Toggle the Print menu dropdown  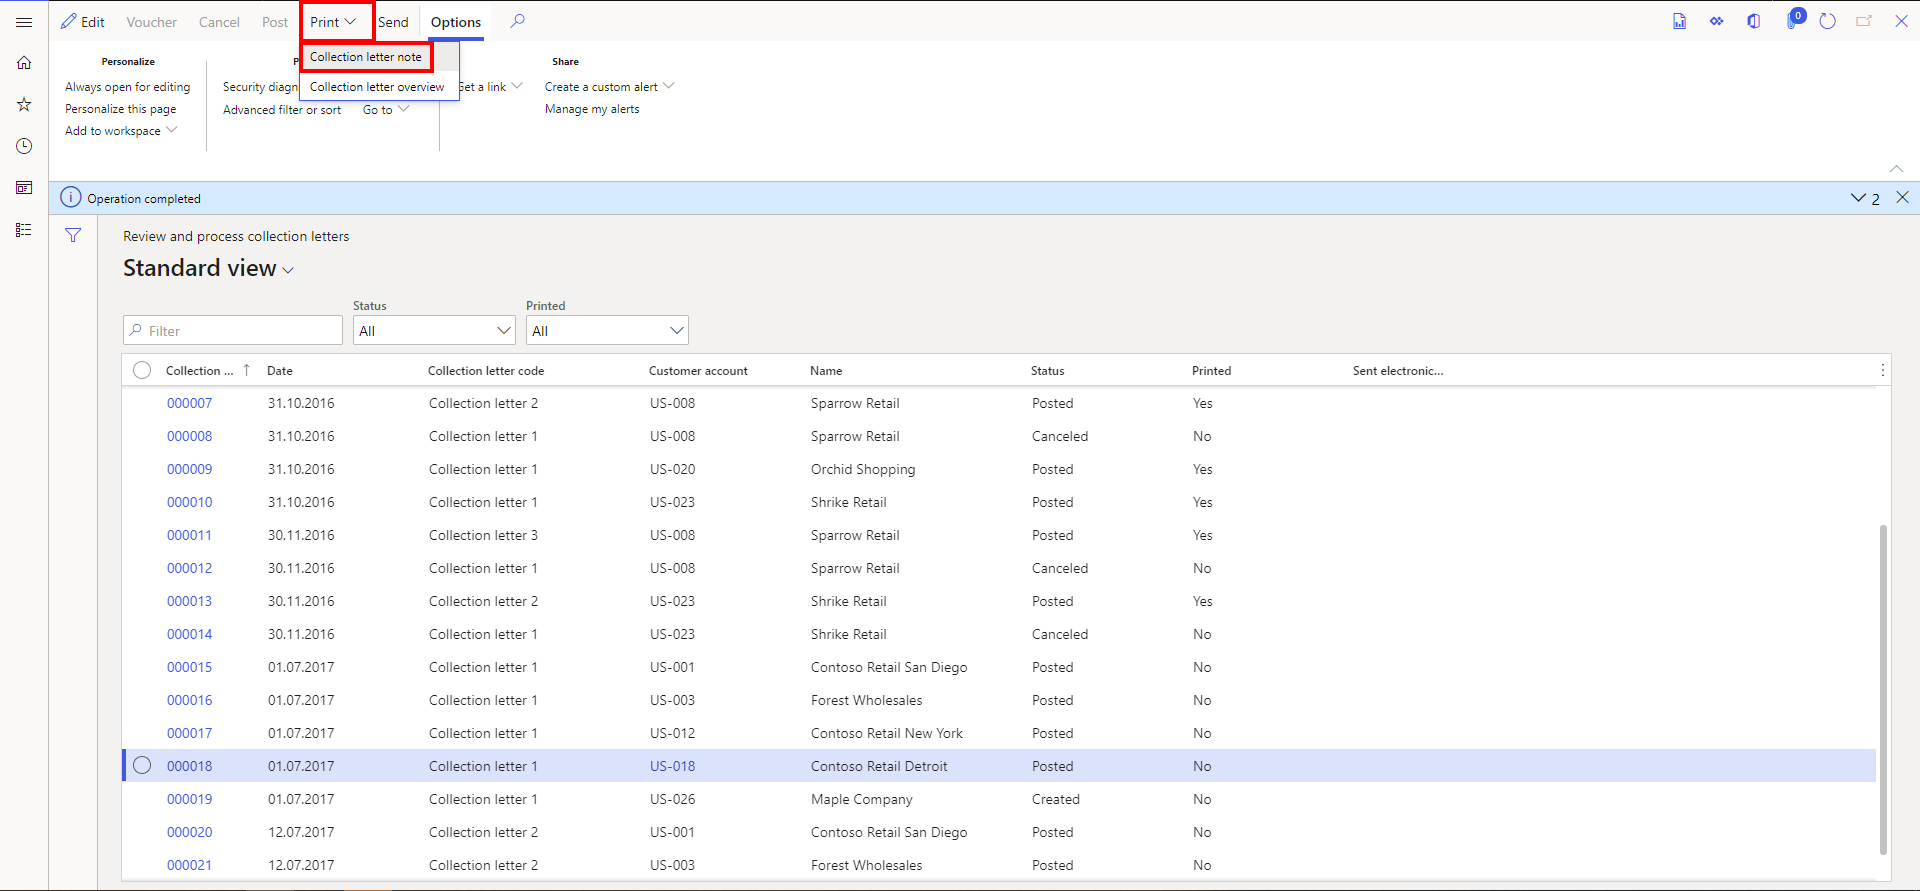334,22
